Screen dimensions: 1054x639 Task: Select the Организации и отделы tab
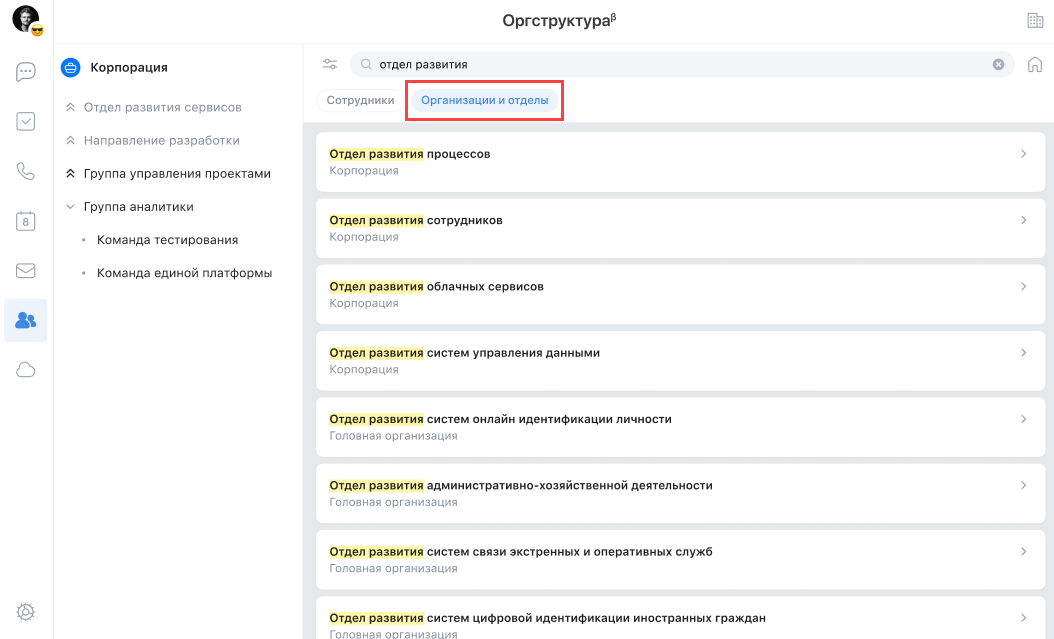484,101
